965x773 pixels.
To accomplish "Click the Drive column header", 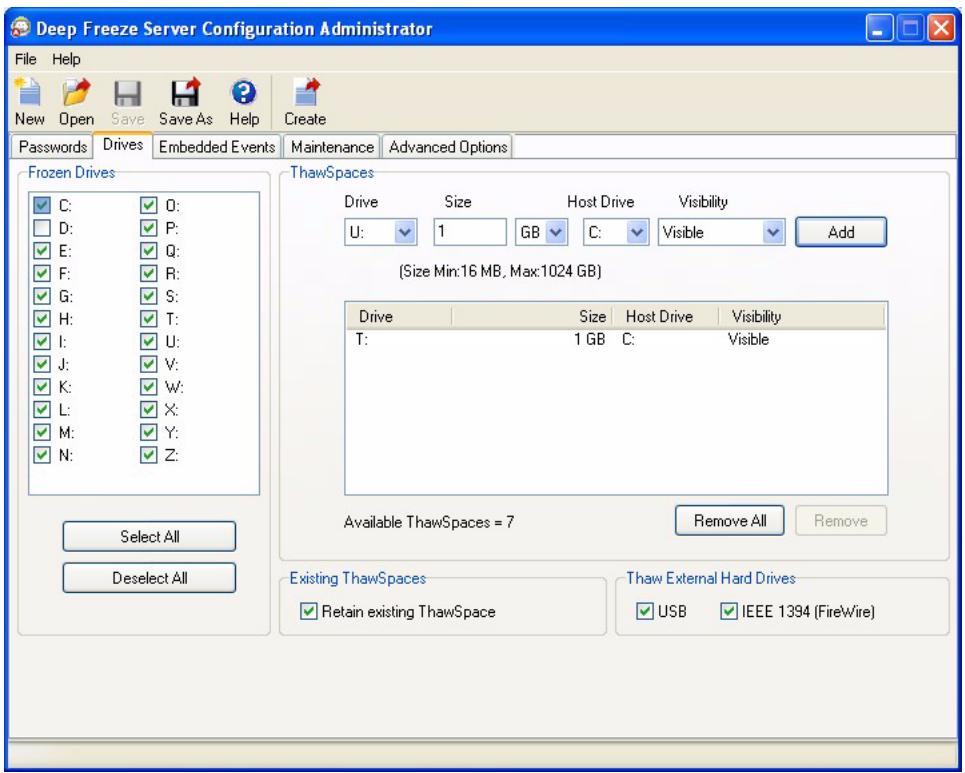I will 399,316.
